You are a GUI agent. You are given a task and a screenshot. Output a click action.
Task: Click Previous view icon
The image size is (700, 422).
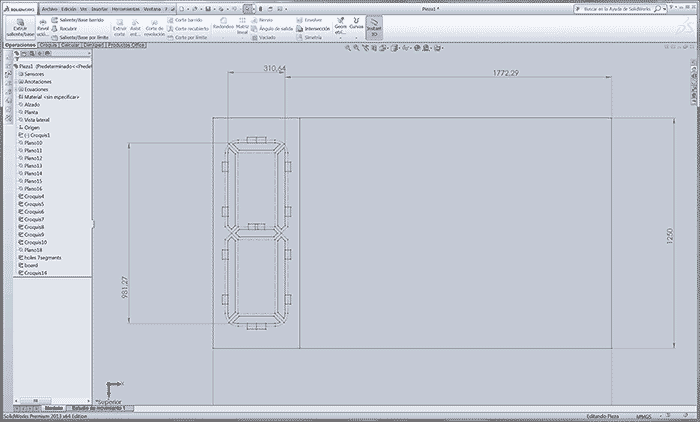[365, 48]
